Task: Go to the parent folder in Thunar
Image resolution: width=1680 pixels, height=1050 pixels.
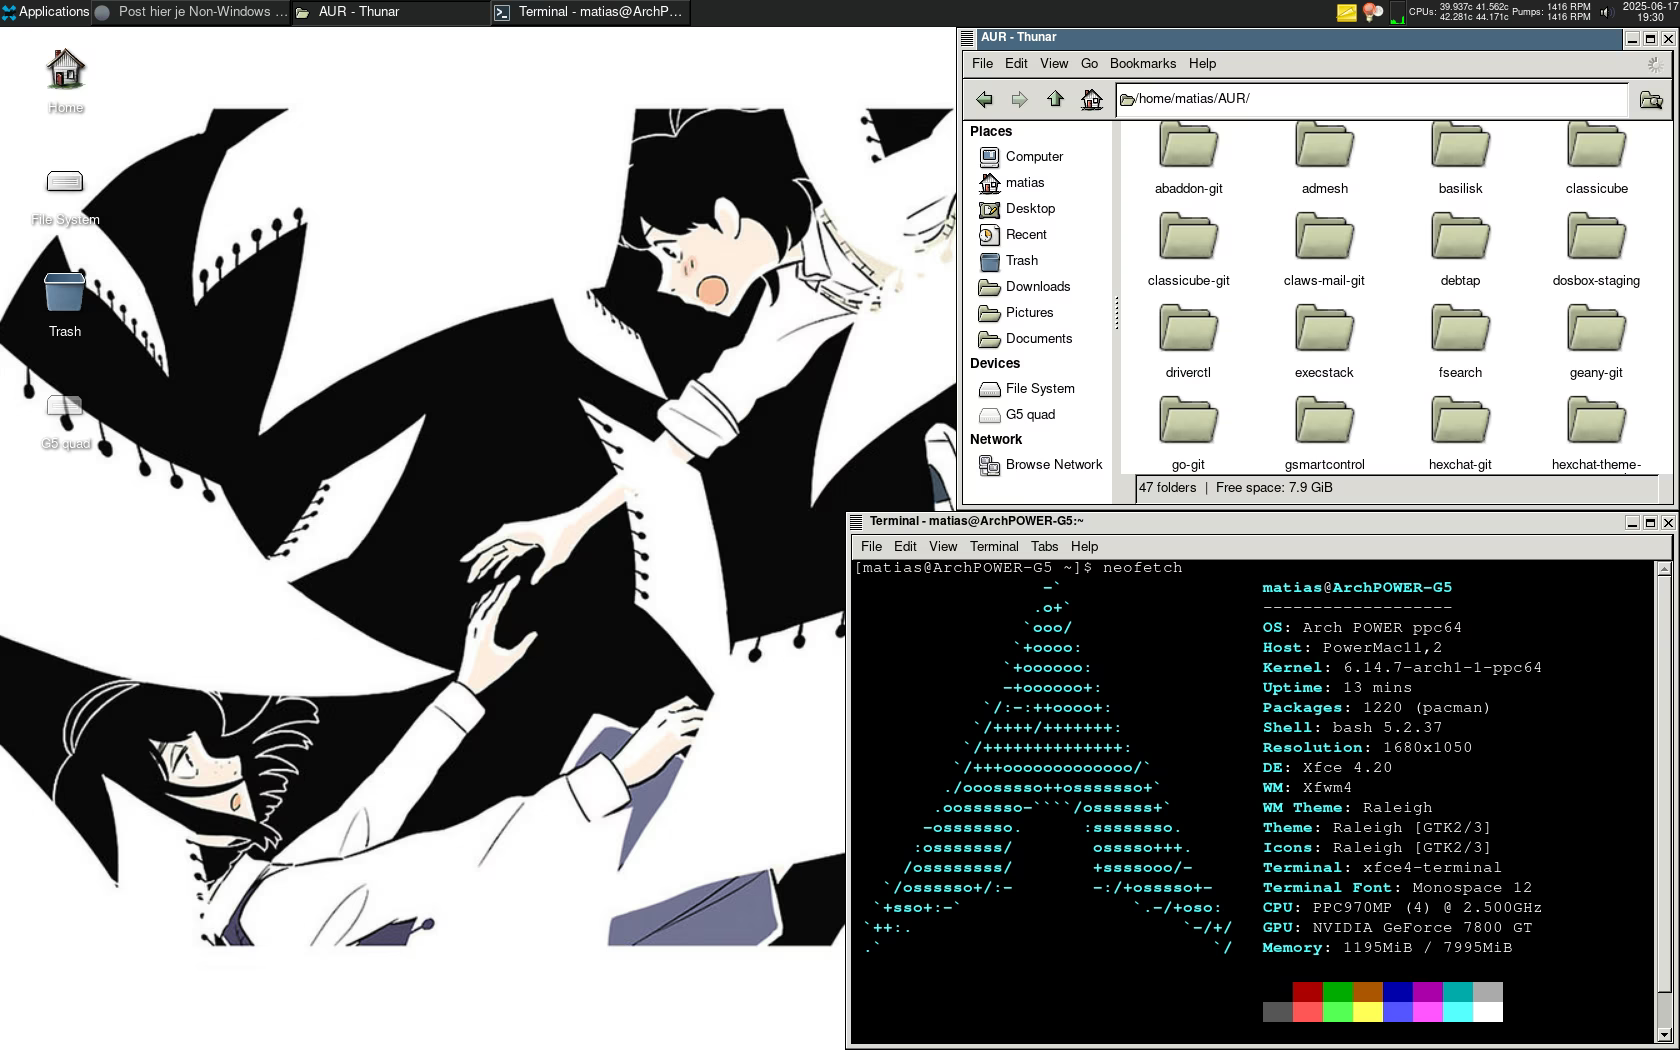Action: point(1055,99)
